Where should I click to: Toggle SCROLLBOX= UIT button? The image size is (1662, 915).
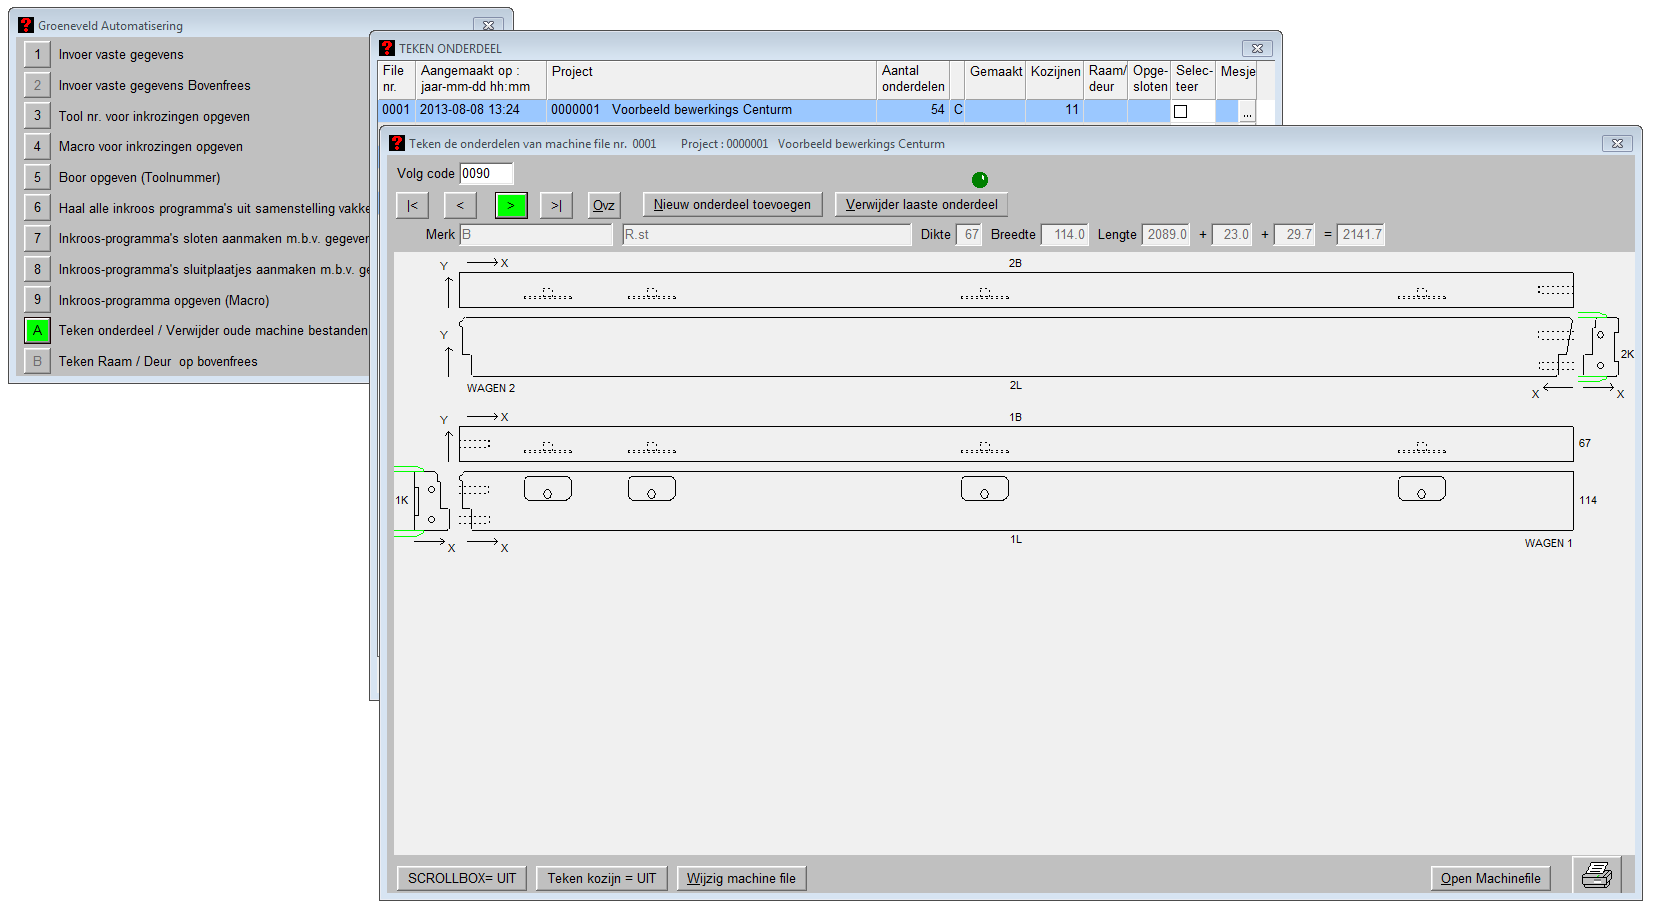tap(461, 878)
